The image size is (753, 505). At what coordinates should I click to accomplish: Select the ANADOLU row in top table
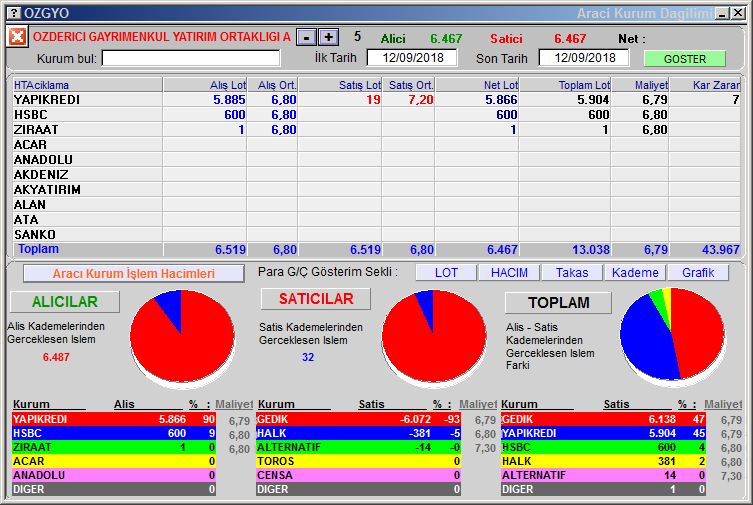coord(376,159)
